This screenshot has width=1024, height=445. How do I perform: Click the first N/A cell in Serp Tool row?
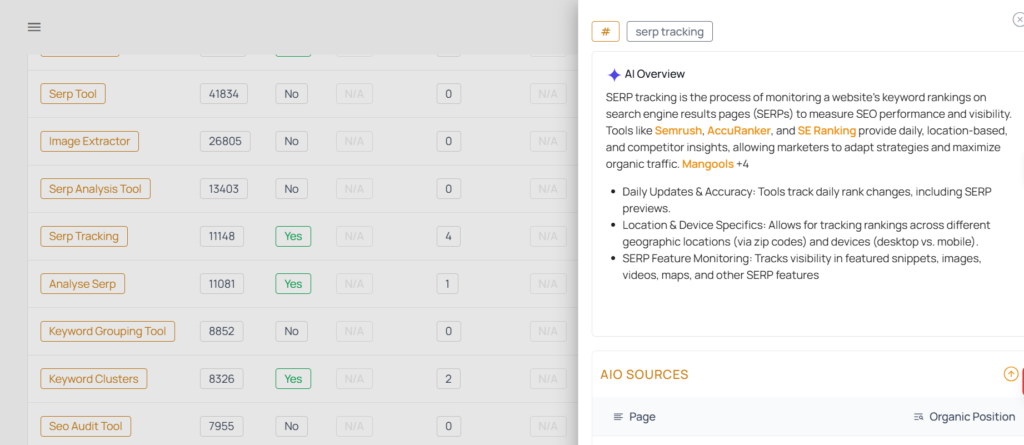pos(354,94)
